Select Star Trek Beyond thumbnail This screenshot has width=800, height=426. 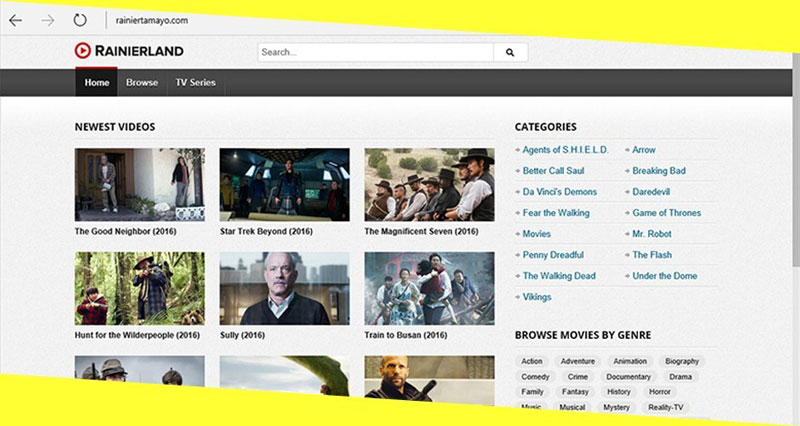click(x=284, y=184)
